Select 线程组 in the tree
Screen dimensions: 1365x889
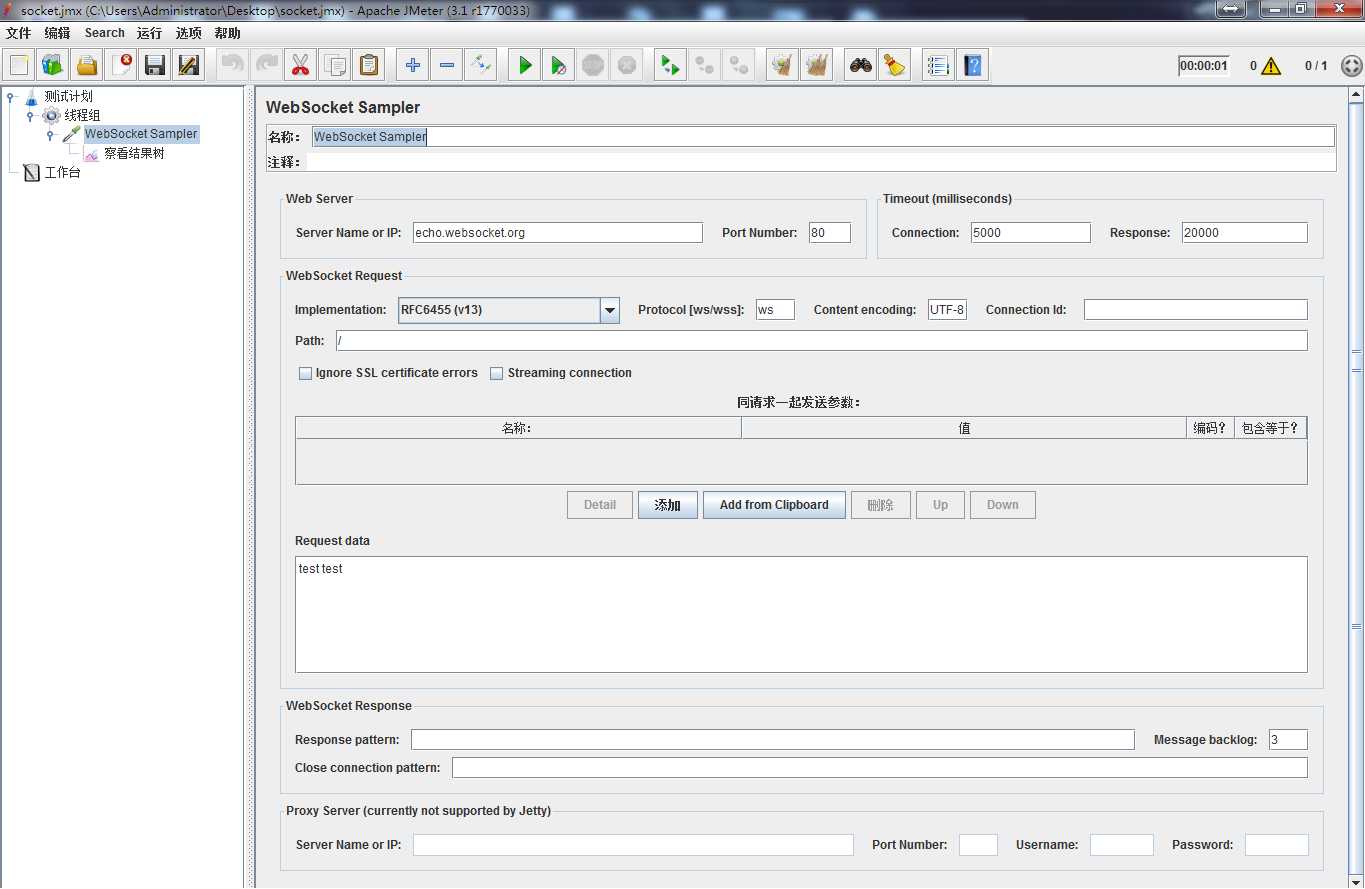(82, 116)
